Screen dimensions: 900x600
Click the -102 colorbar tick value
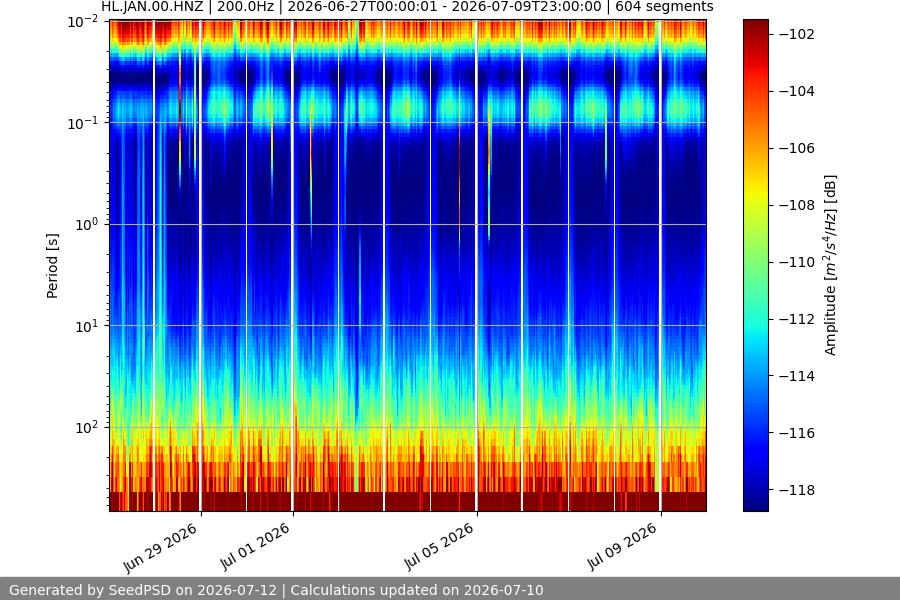click(x=797, y=34)
